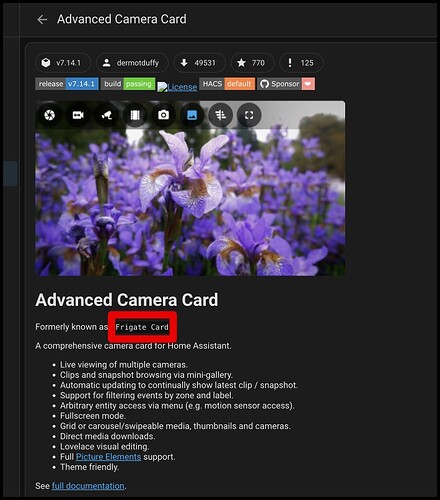The width and height of the screenshot is (440, 500).
Task: Click the v7.14.1 version chip
Action: 63,63
